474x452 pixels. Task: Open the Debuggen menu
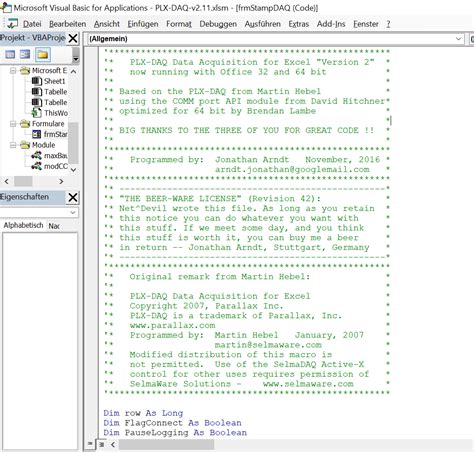(x=218, y=24)
